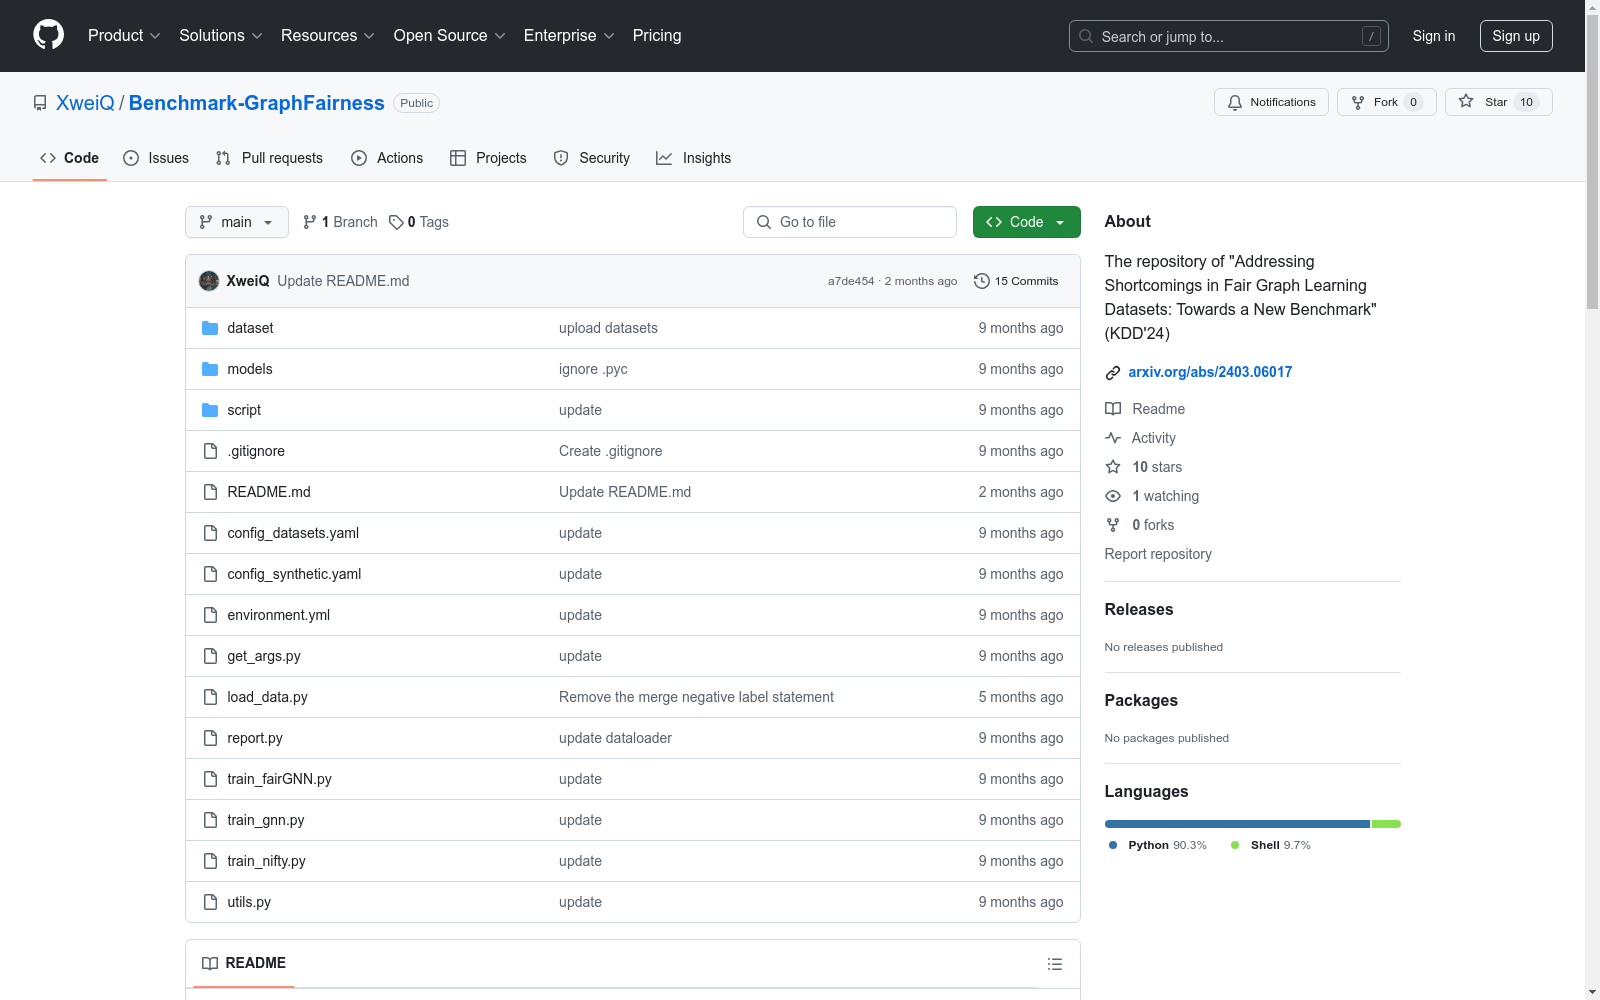Expand the Product menu
This screenshot has width=1600, height=1000.
[124, 35]
